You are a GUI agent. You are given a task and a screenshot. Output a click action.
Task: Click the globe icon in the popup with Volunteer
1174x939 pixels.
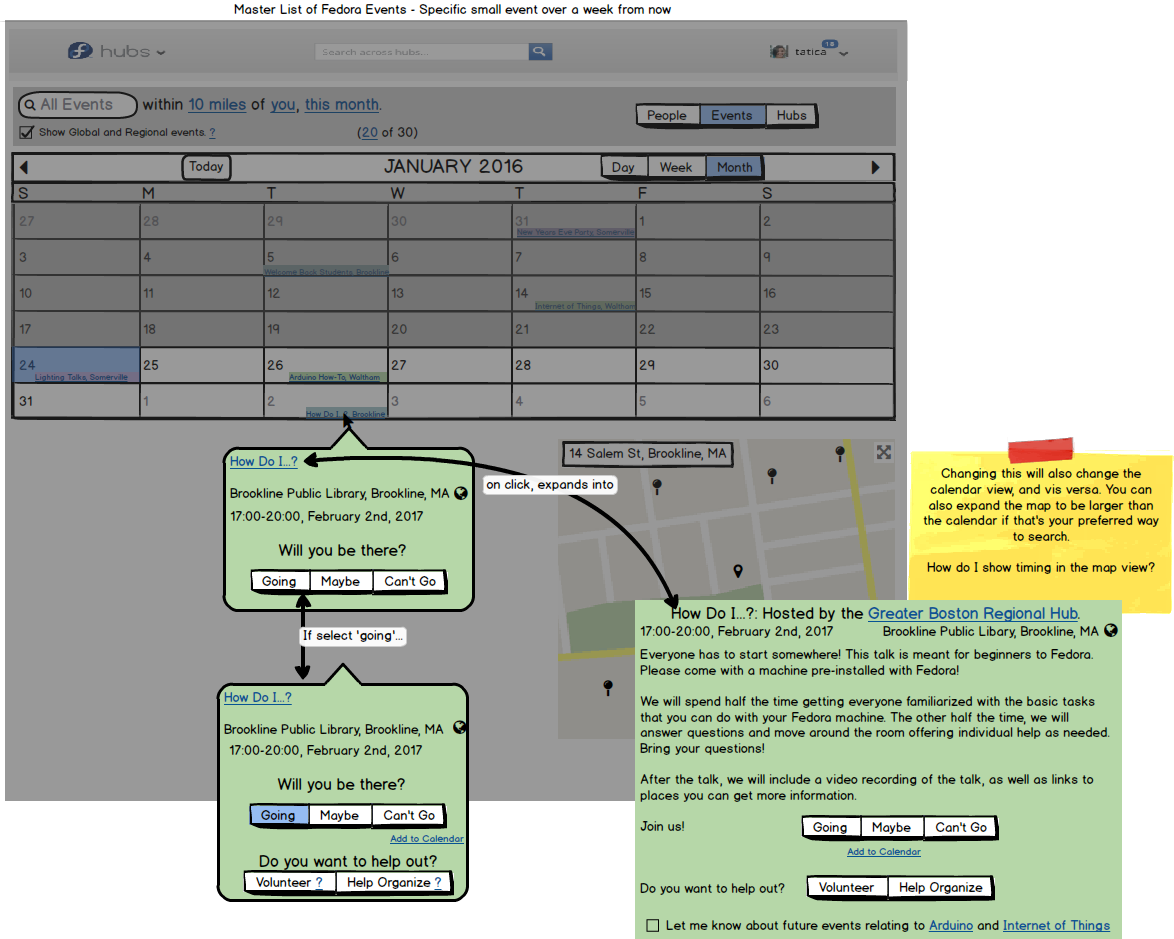460,727
